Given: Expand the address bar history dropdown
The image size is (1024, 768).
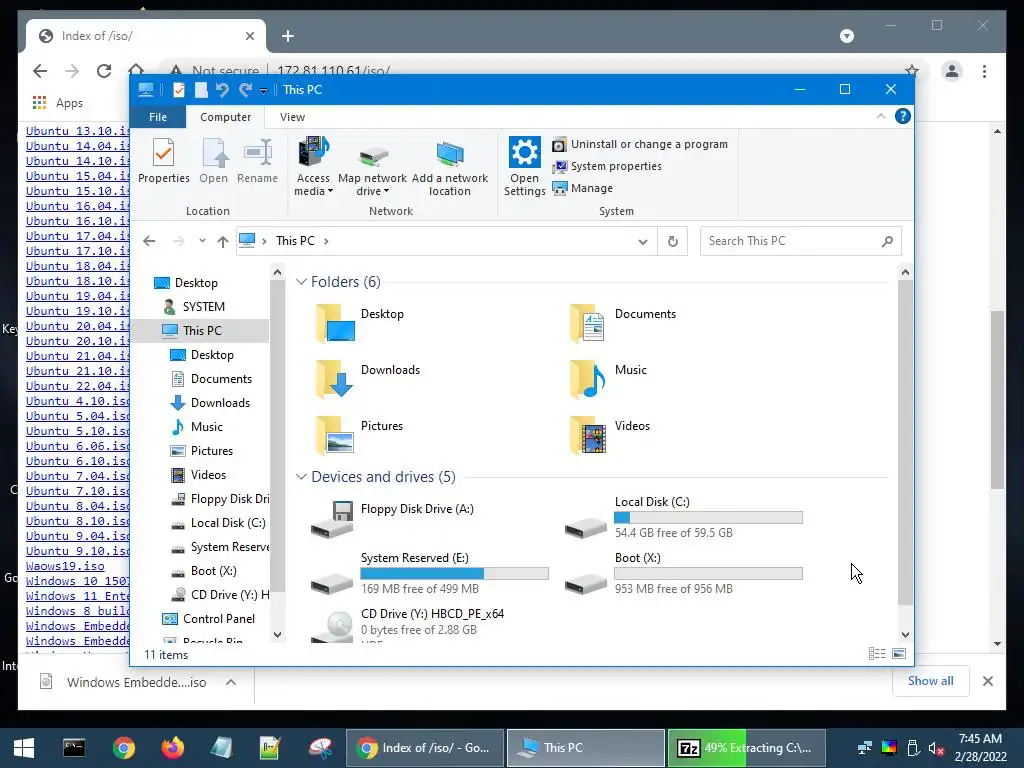Looking at the screenshot, I should coord(643,242).
